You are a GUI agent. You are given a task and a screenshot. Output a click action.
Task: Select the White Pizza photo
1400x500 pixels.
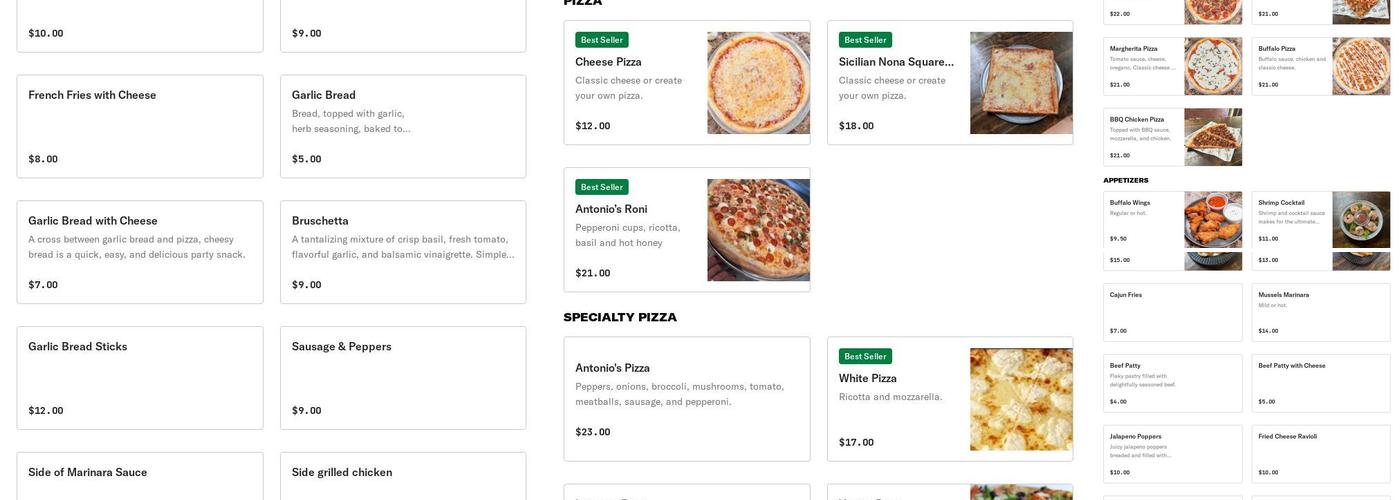tap(1021, 399)
